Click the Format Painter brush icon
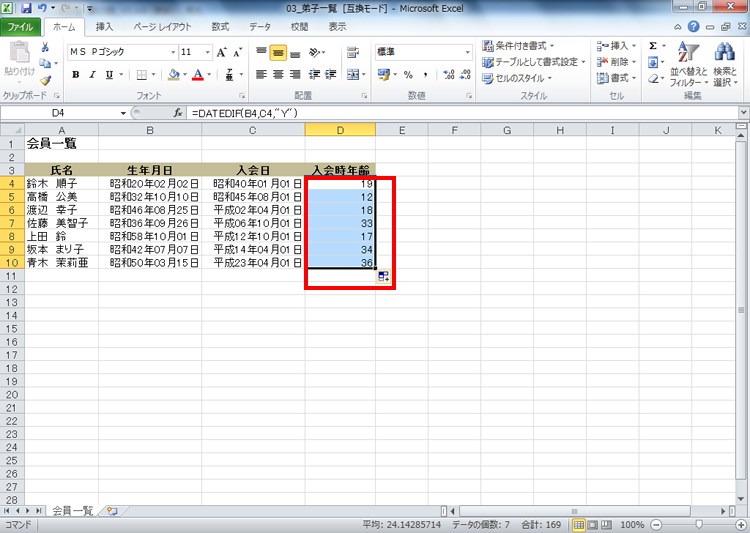This screenshot has height=533, width=750. point(45,80)
